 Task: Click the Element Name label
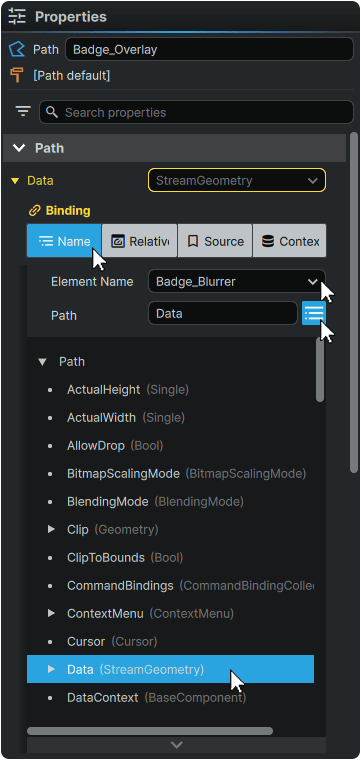(x=92, y=282)
